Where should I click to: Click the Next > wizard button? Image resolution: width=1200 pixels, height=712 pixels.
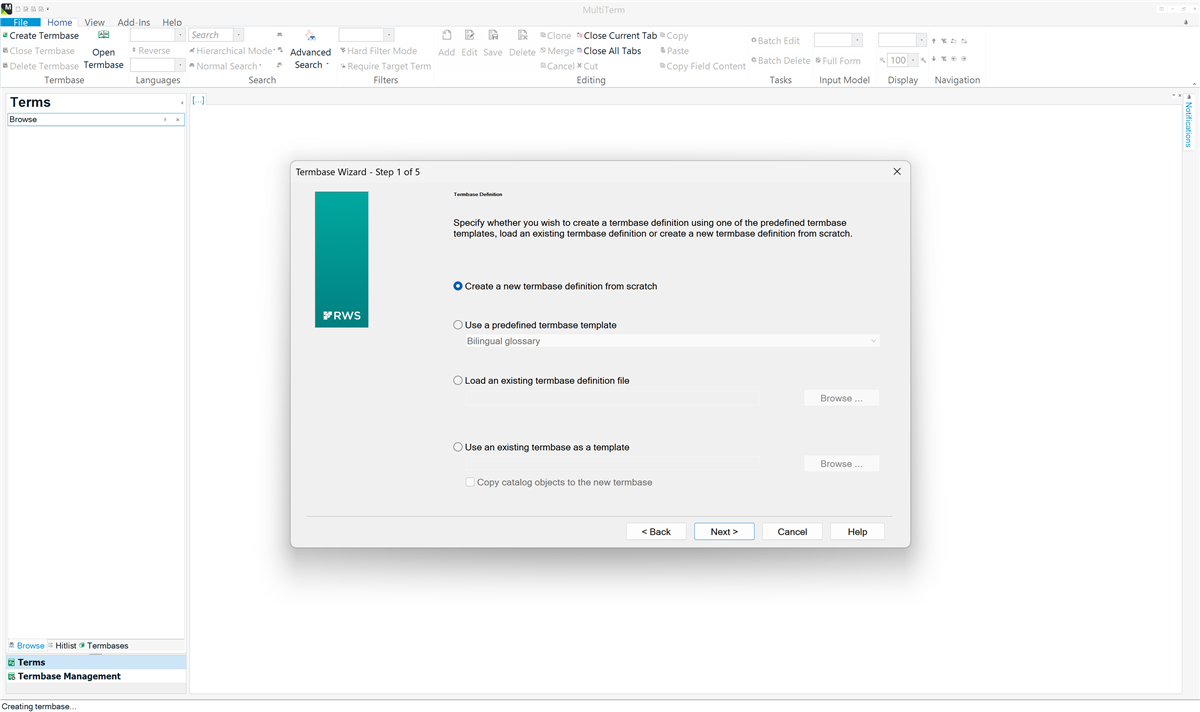(724, 532)
